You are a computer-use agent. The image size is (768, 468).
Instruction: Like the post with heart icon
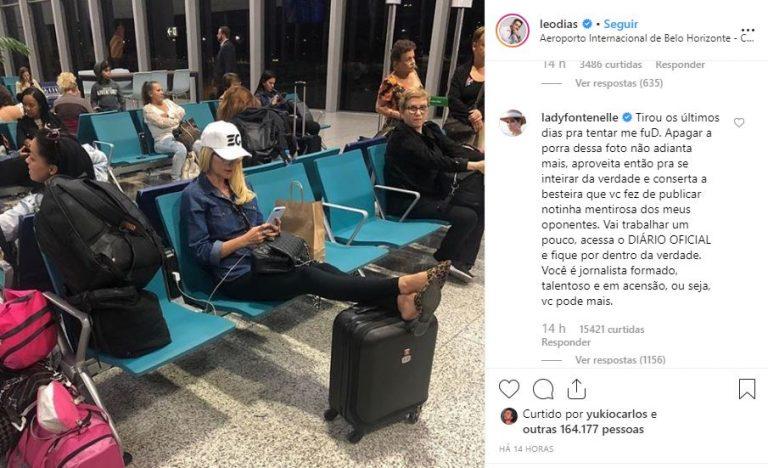[509, 389]
